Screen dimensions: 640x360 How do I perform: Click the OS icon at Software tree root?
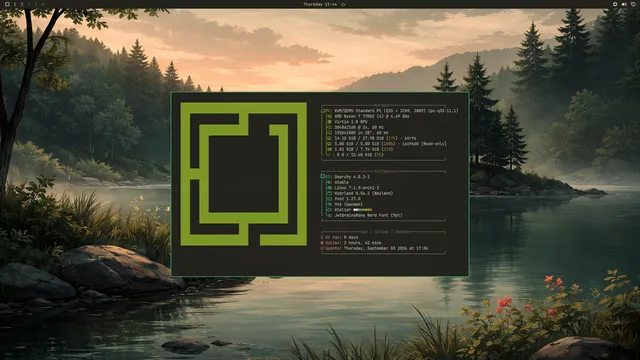[322, 176]
